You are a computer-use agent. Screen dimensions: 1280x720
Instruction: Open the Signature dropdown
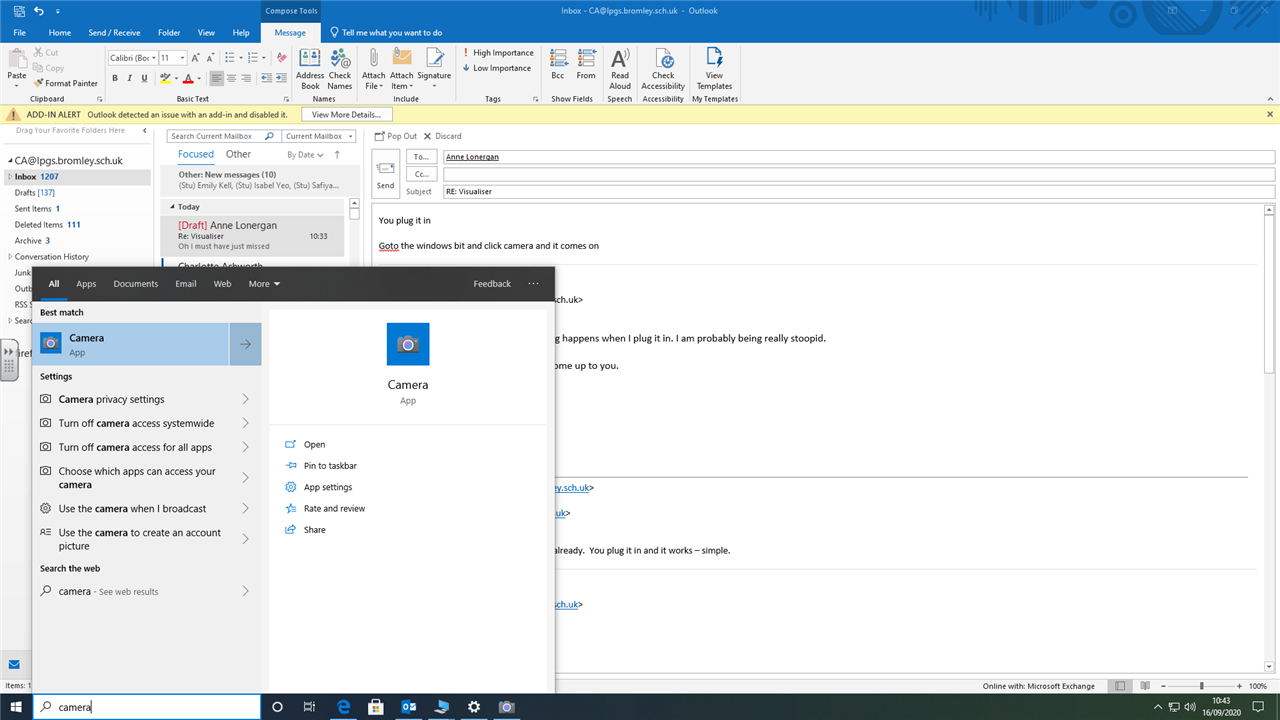pyautogui.click(x=434, y=69)
